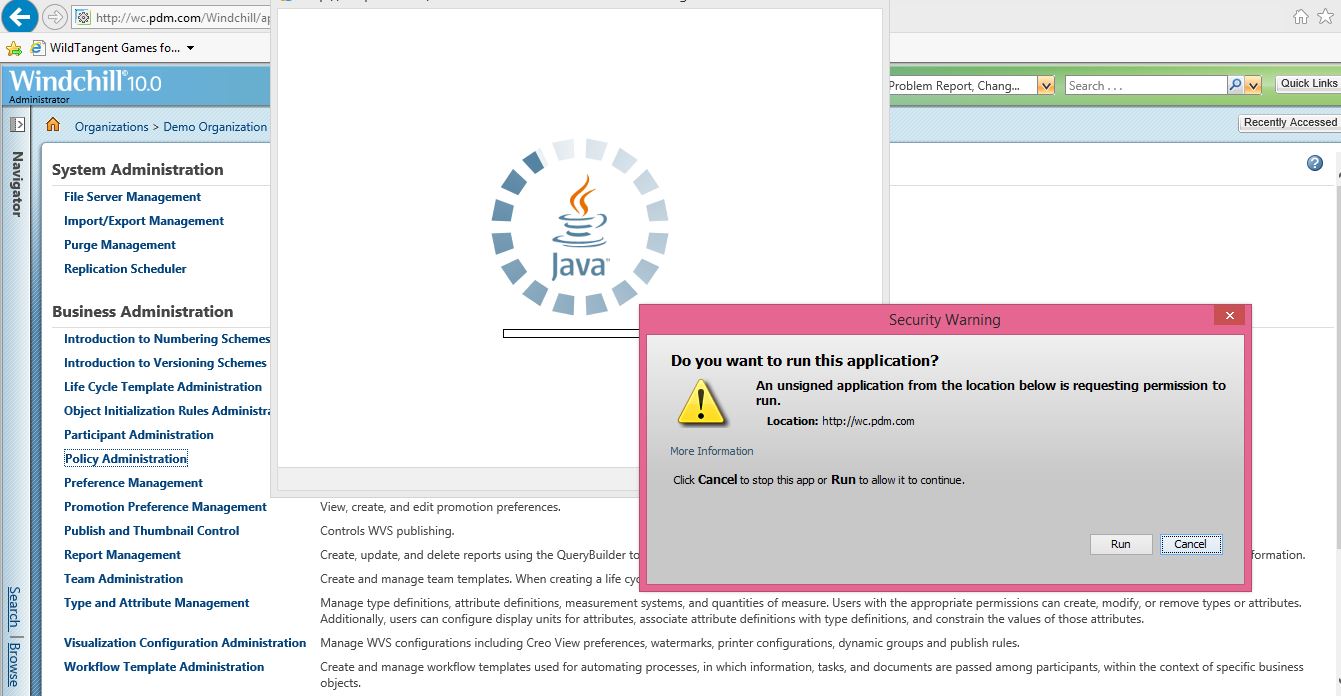Open the Demo Organization breadcrumb link
This screenshot has height=696, width=1341.
(x=215, y=127)
